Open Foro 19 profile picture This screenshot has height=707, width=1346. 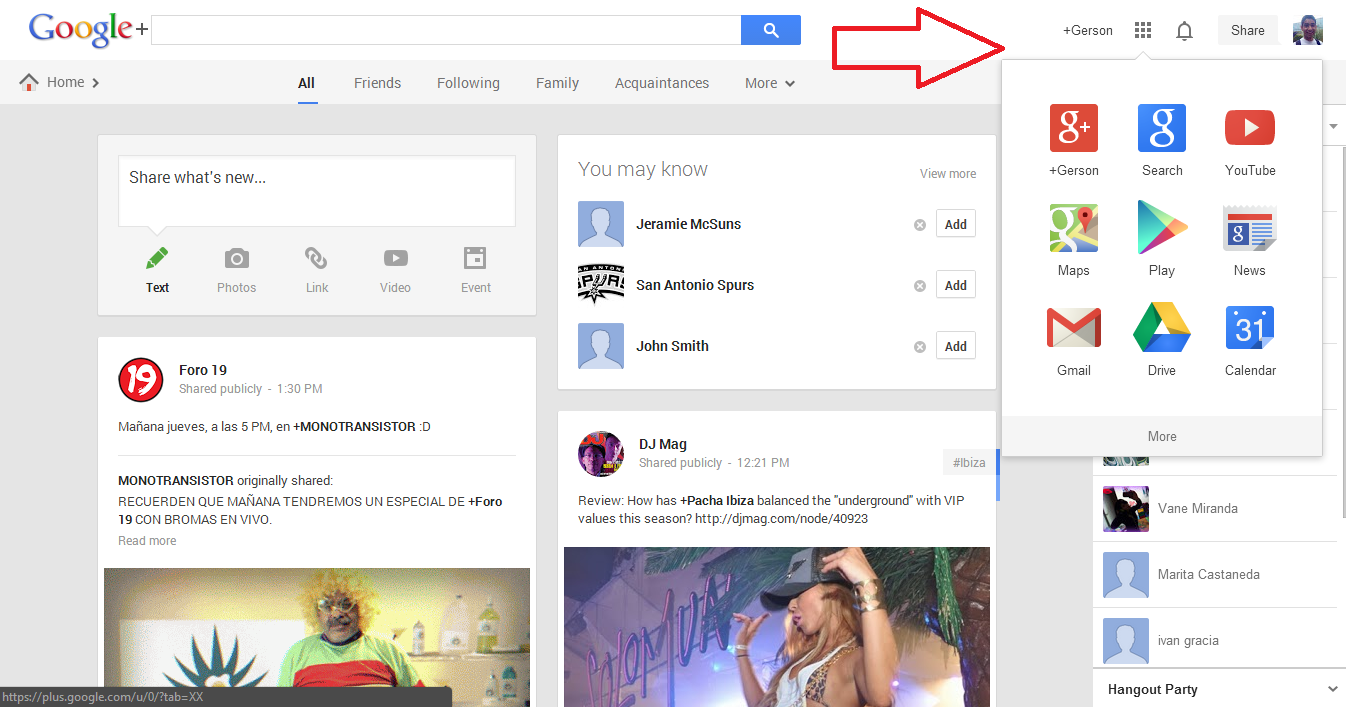point(141,379)
